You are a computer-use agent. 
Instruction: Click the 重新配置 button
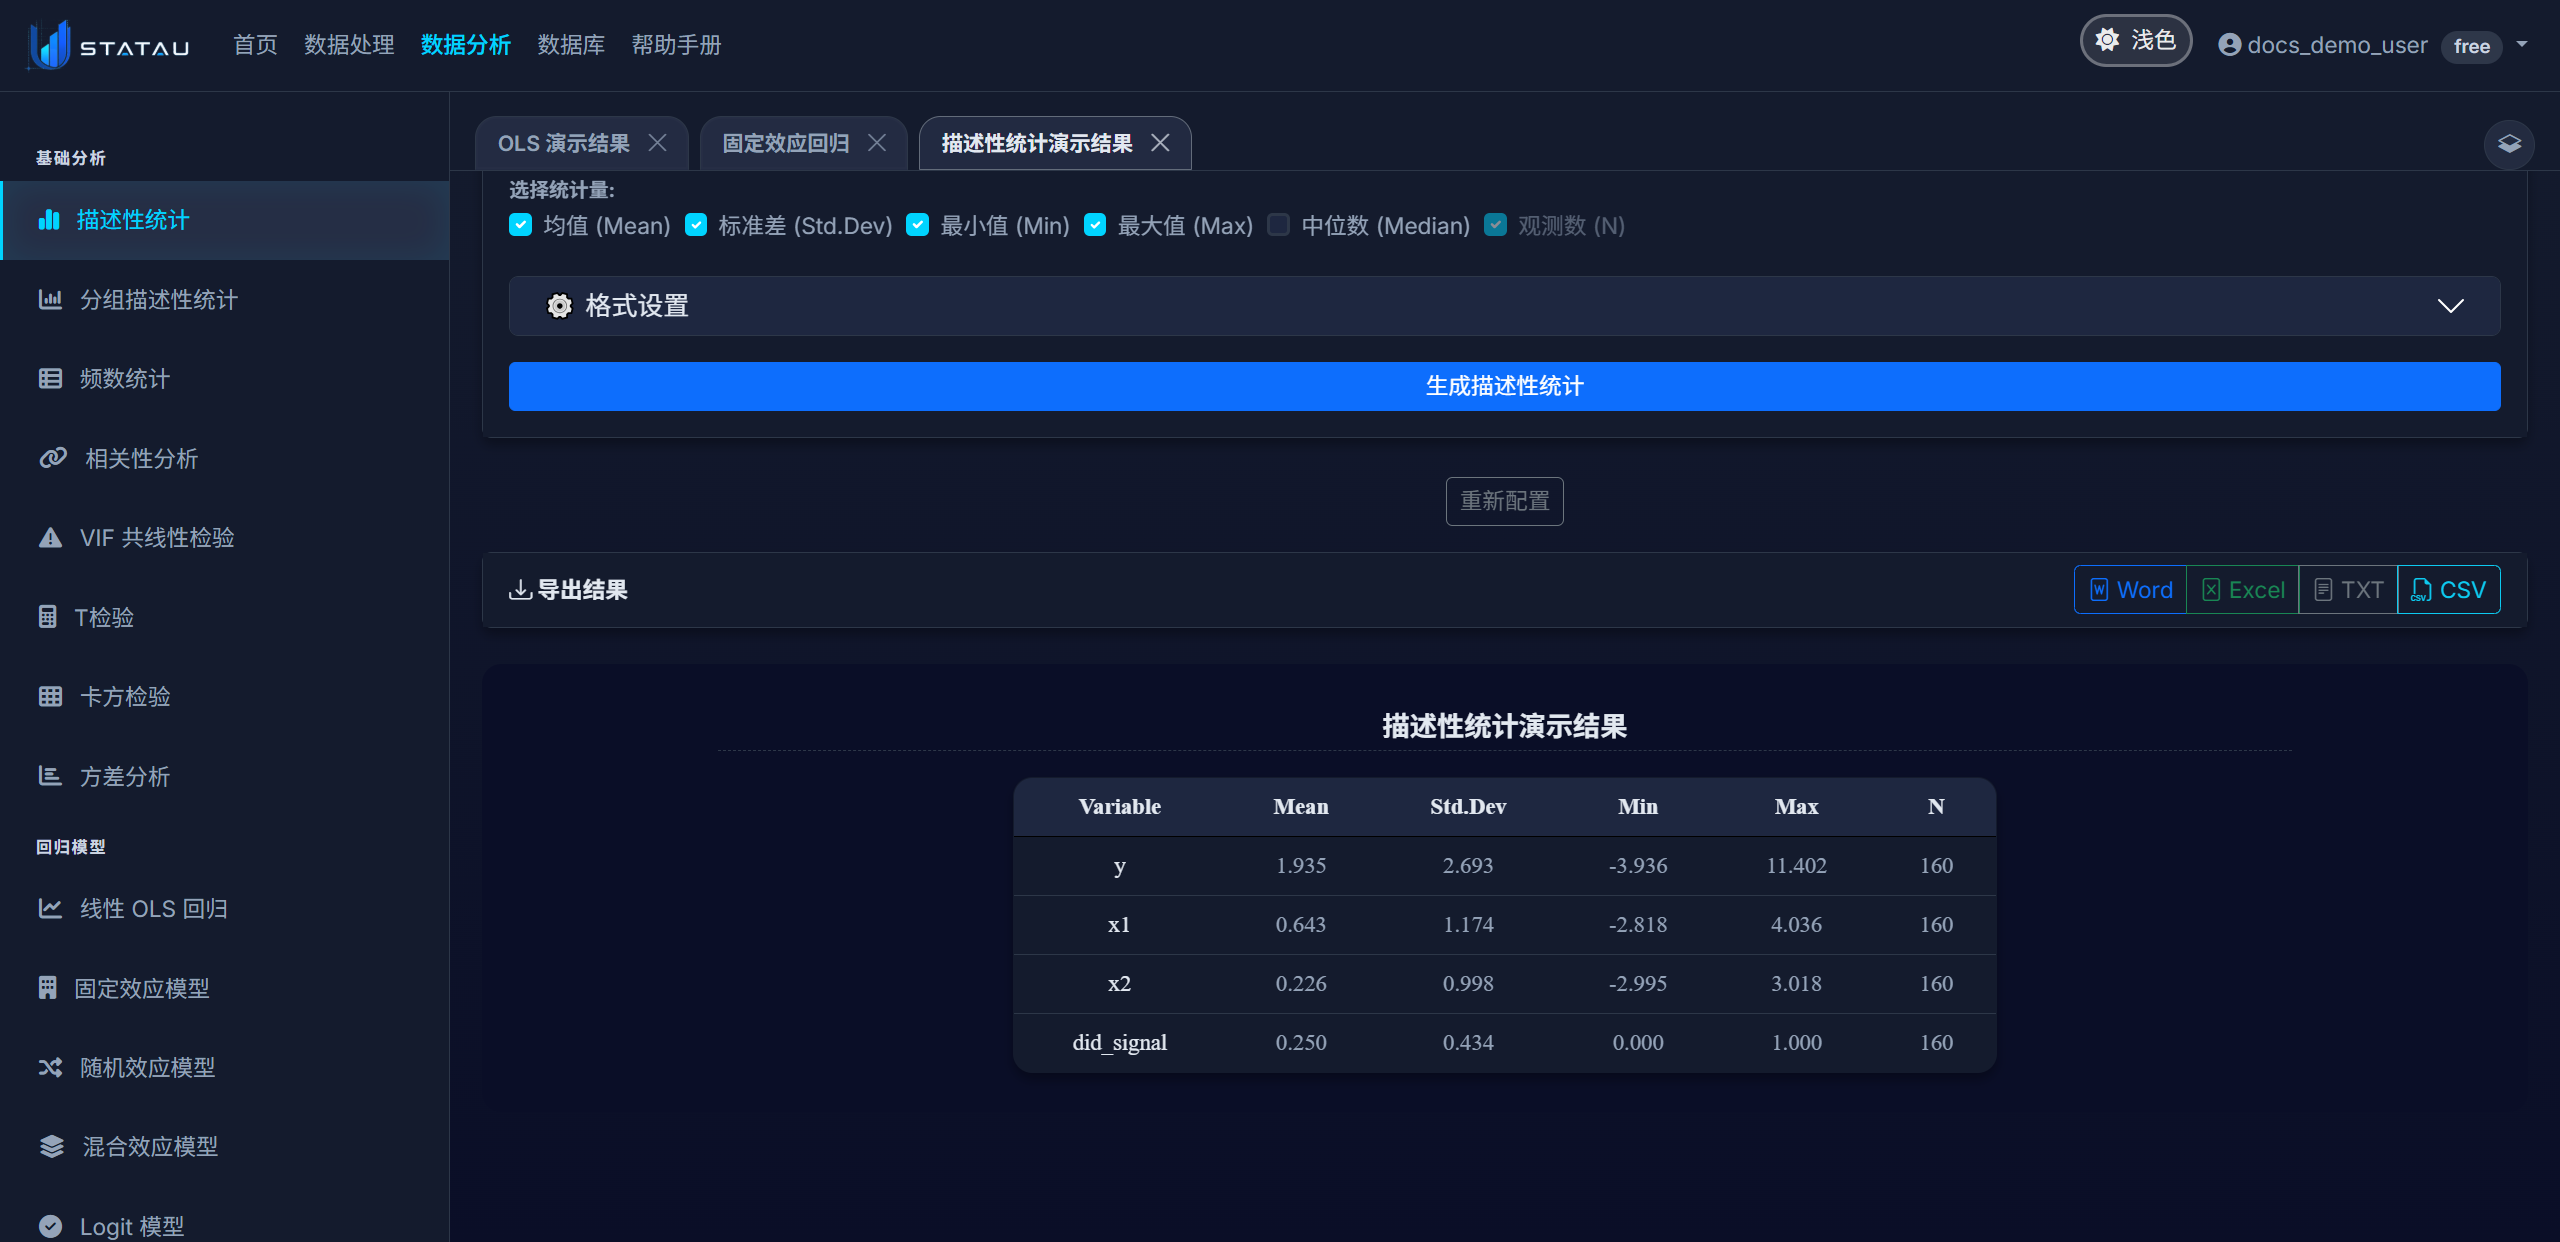[1504, 501]
